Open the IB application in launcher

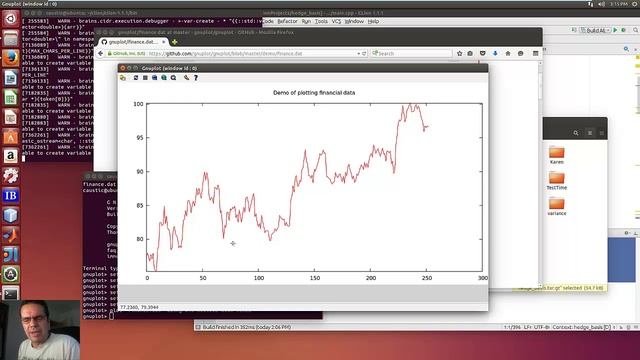(x=11, y=196)
